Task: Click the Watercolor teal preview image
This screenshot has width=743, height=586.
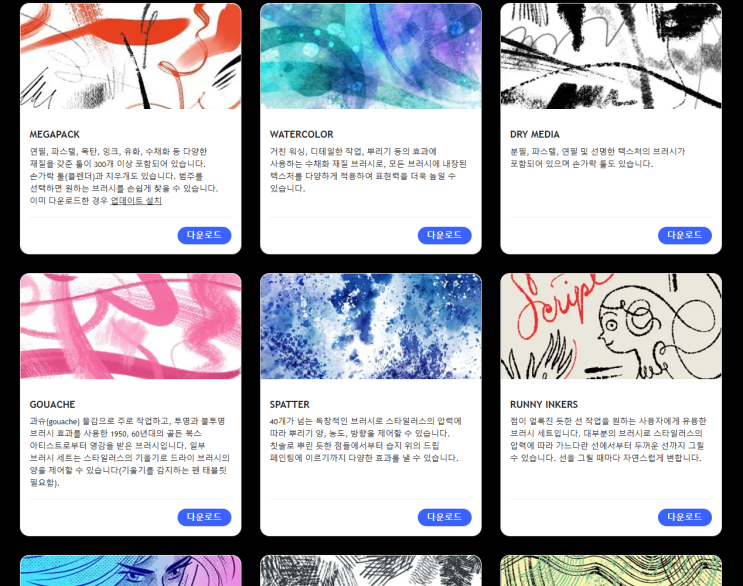Action: (371, 56)
